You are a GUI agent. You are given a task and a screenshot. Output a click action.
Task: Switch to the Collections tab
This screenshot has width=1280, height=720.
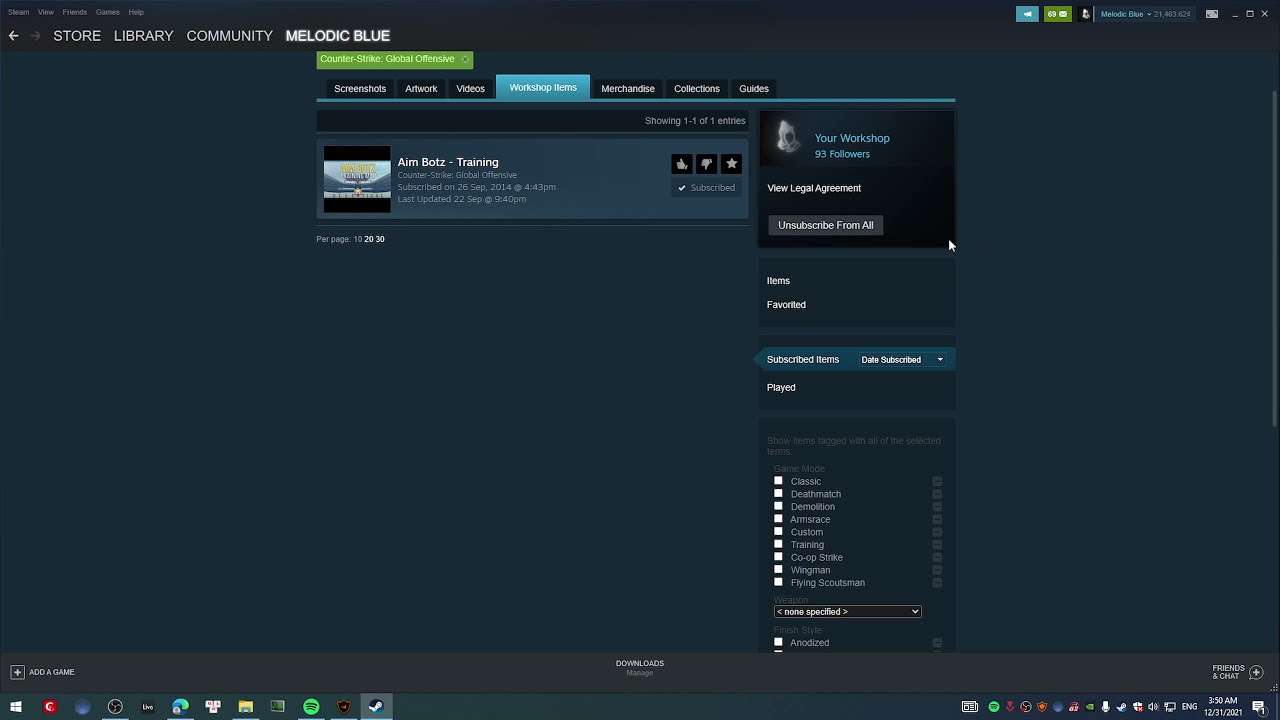[x=697, y=89]
